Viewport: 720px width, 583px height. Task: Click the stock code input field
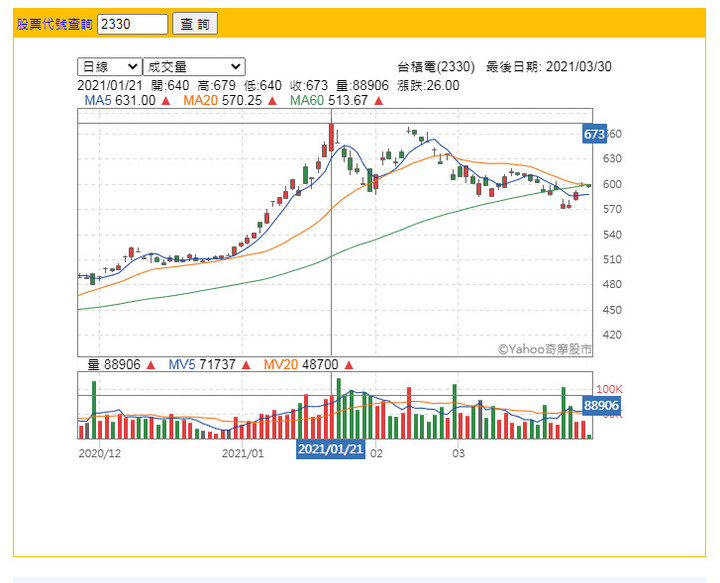coord(132,24)
